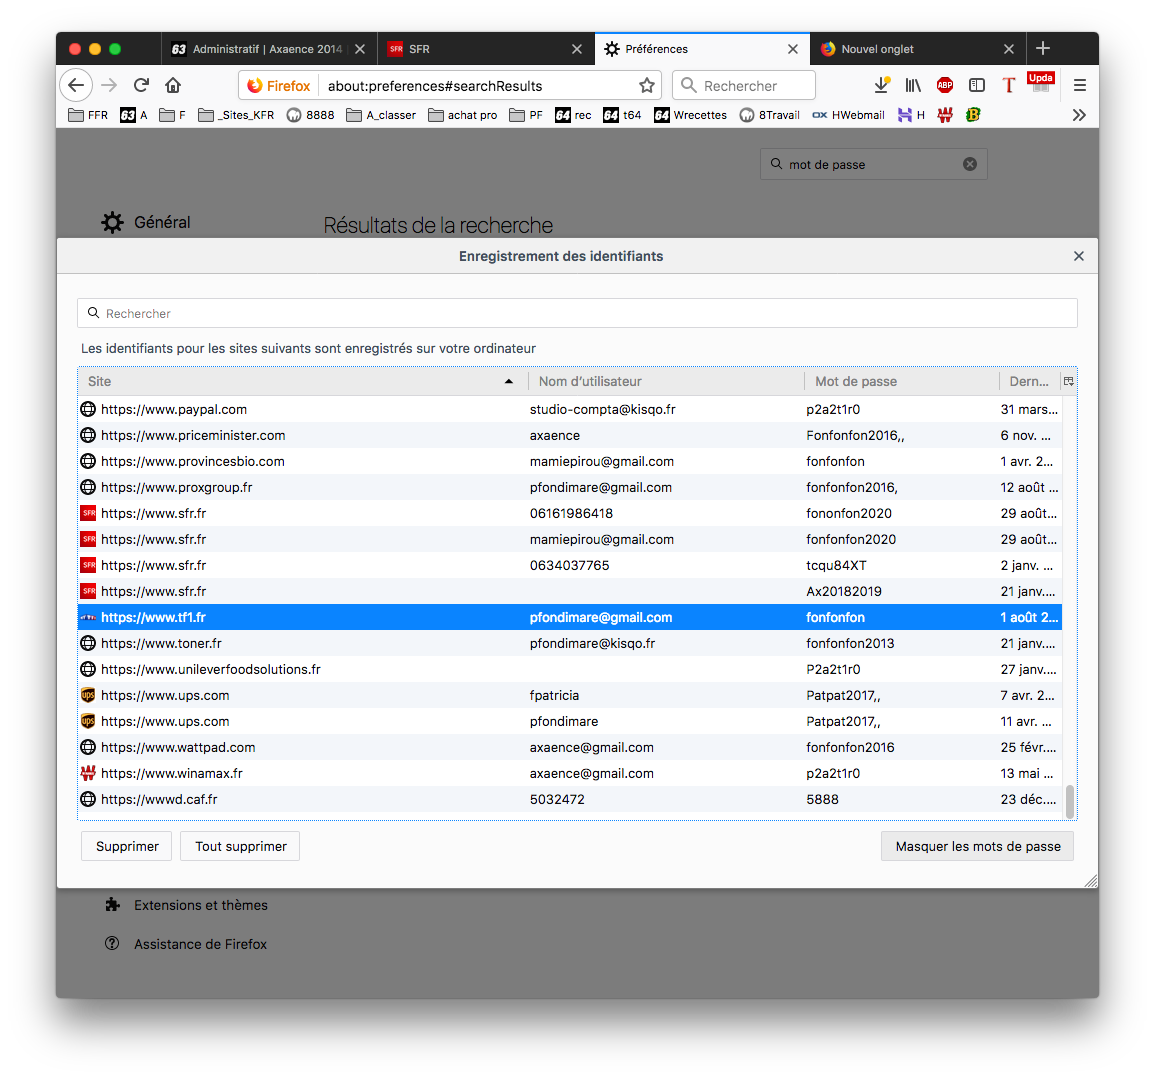This screenshot has height=1078, width=1155.
Task: Open the Wrecettes bookmark
Action: 690,115
